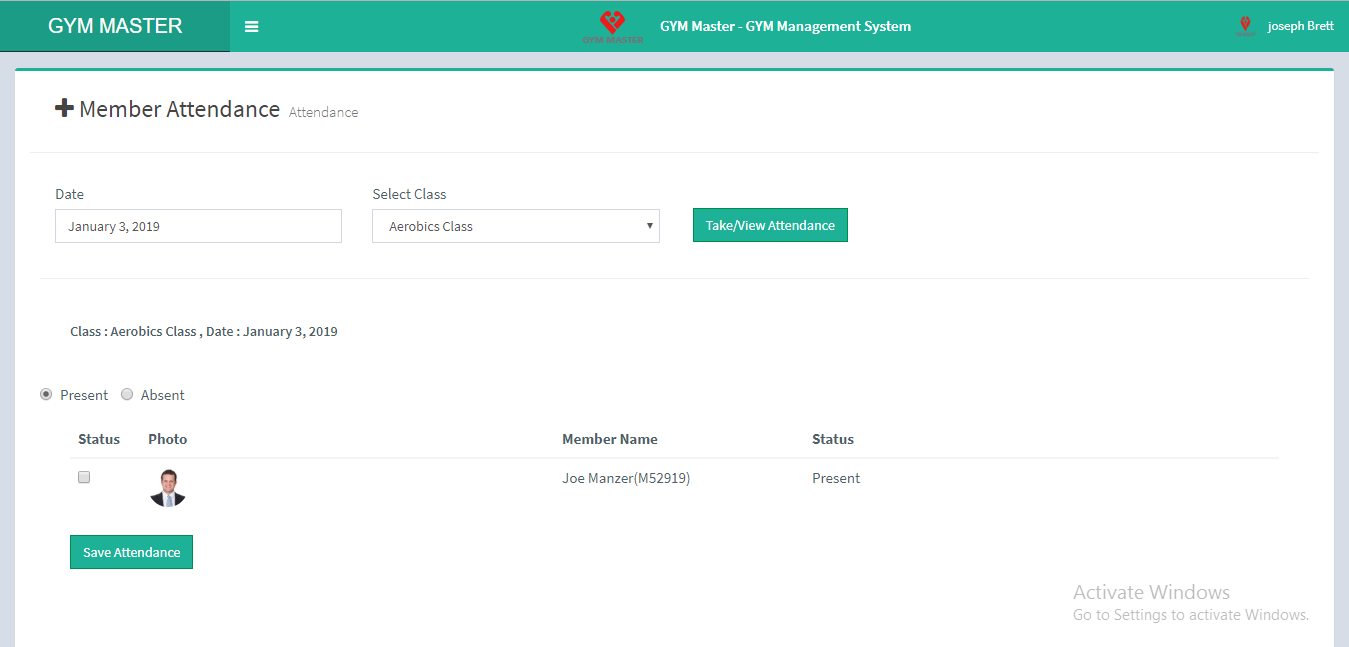Viewport: 1349px width, 647px height.
Task: Click the red heart GYM Master logo
Action: pos(612,25)
